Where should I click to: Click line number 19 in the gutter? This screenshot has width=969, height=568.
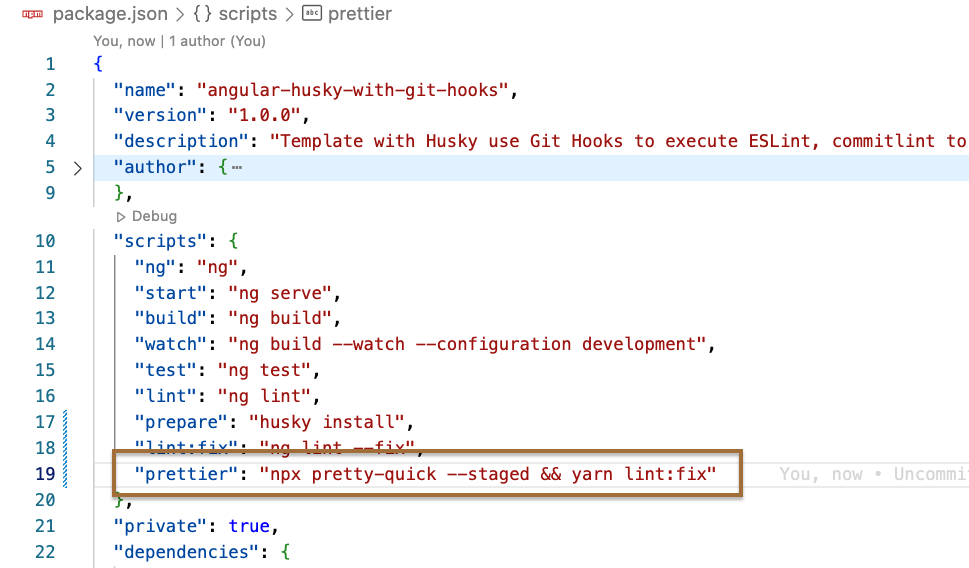pos(45,473)
